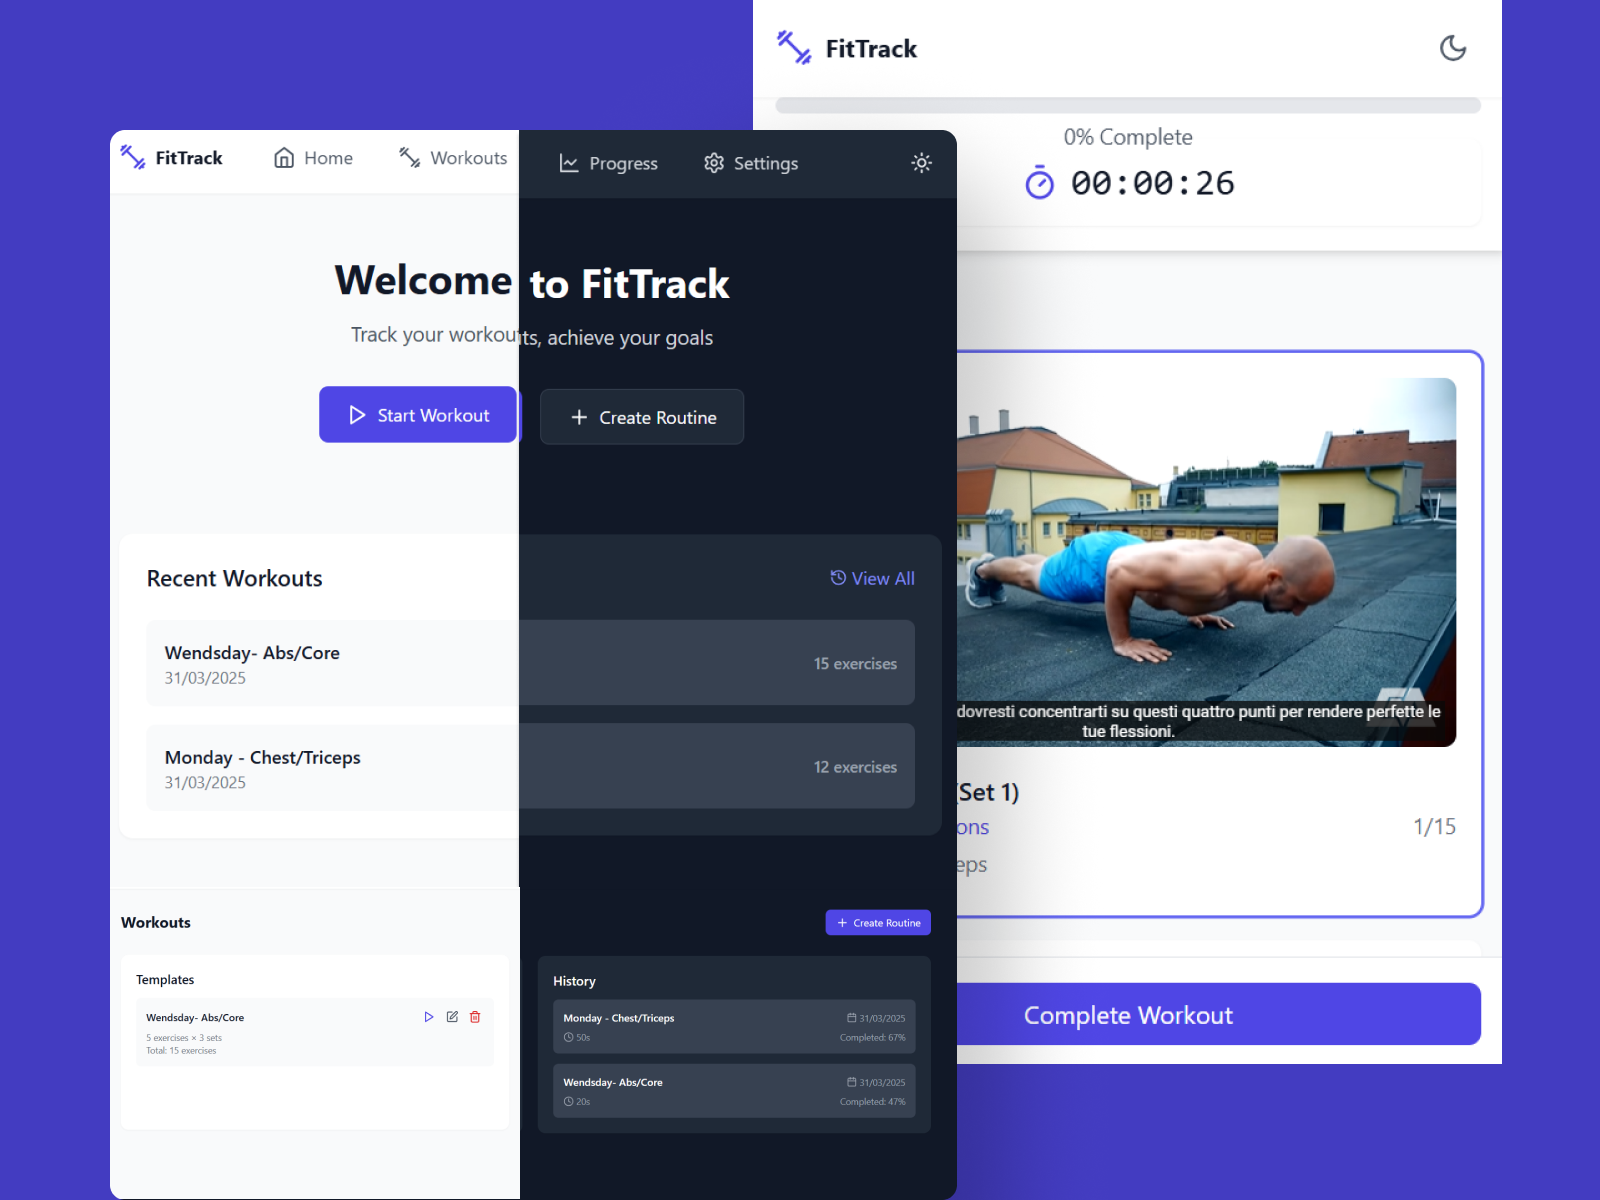The width and height of the screenshot is (1600, 1200).
Task: Click the house icon in navbar
Action: 284,158
